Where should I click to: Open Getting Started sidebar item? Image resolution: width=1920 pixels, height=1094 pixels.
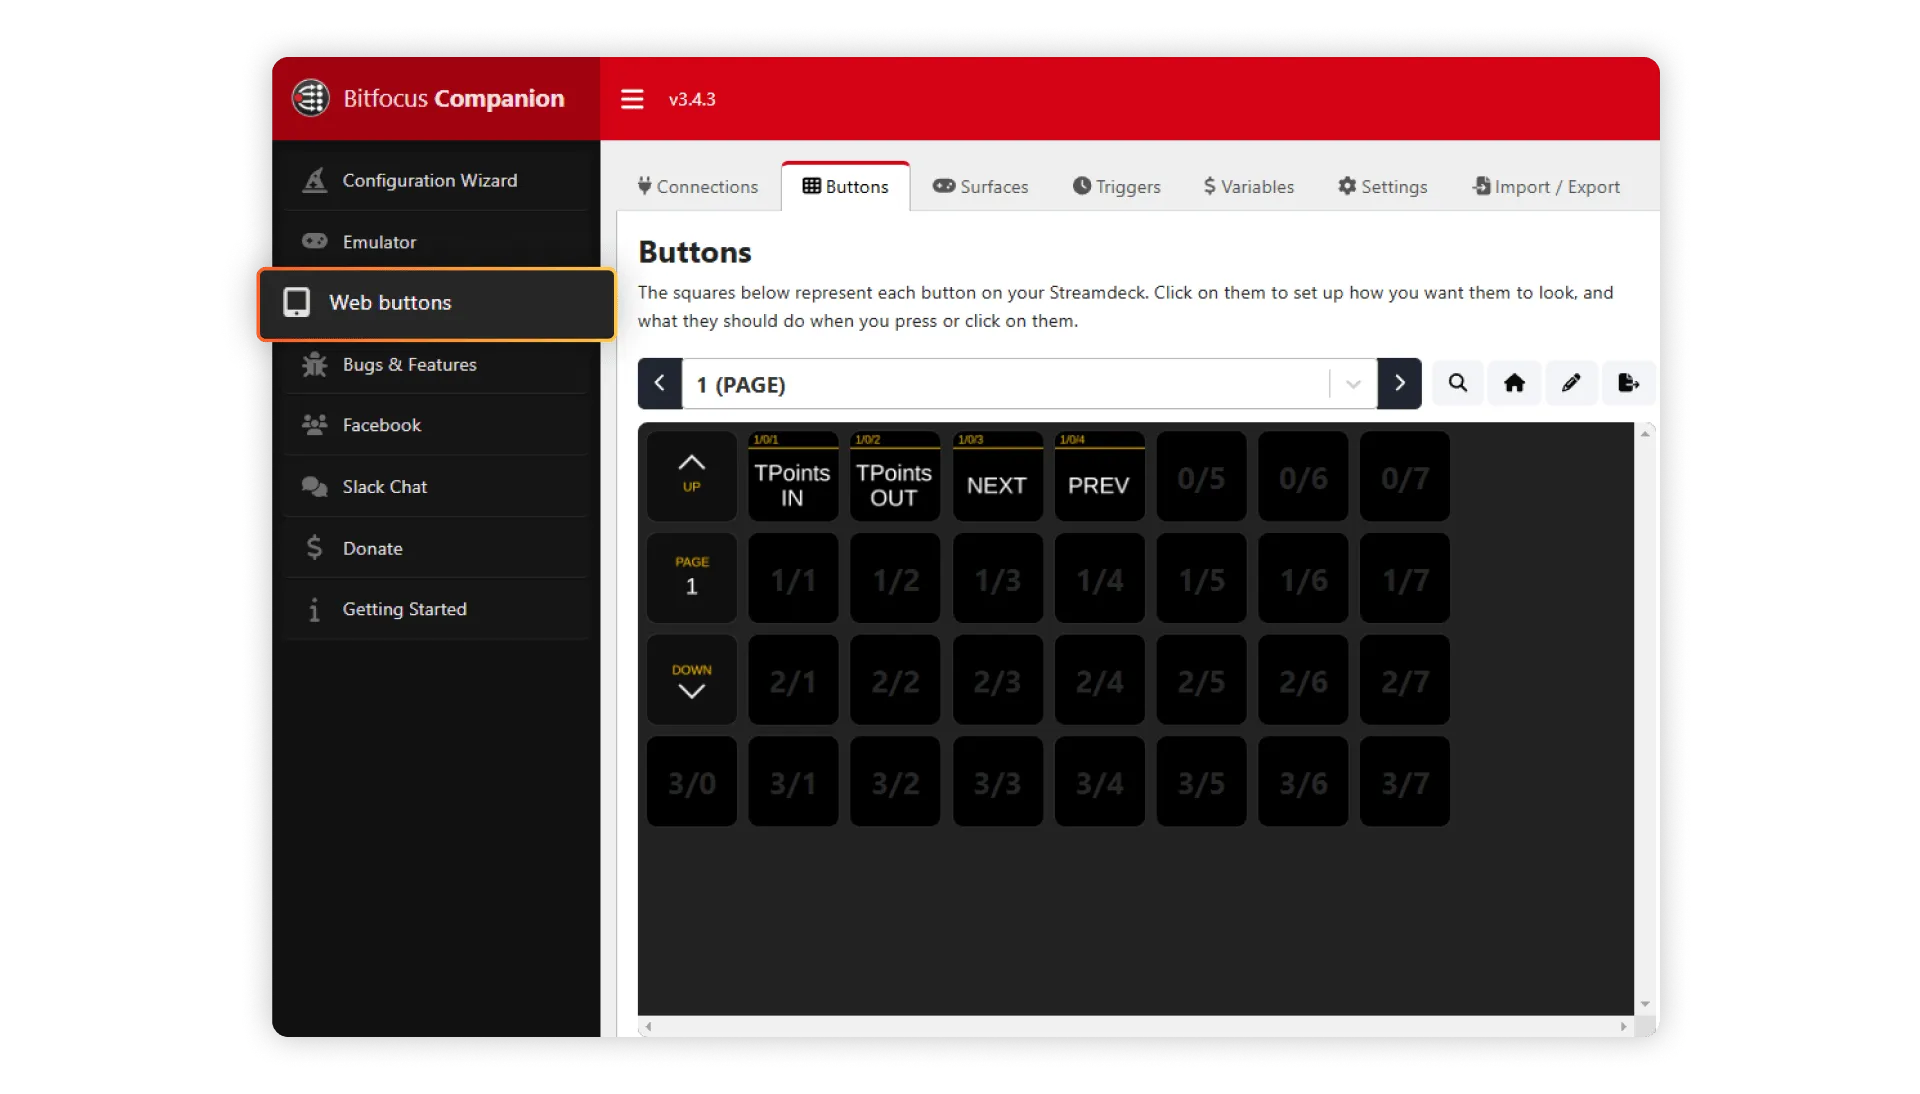[436, 609]
